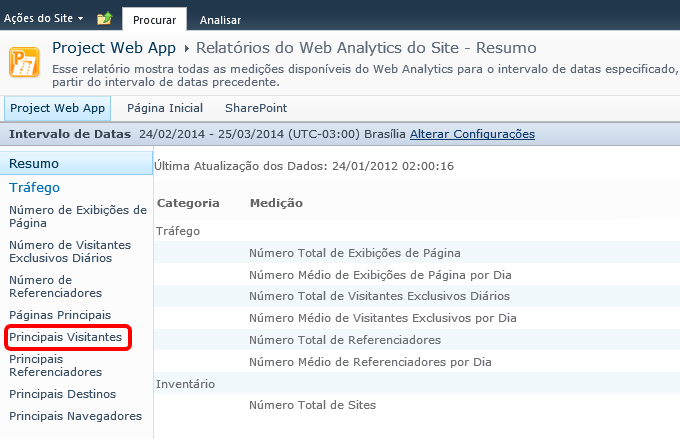The height and width of the screenshot is (439, 680).
Task: Open Principais Destinos report
Action: click(x=62, y=394)
